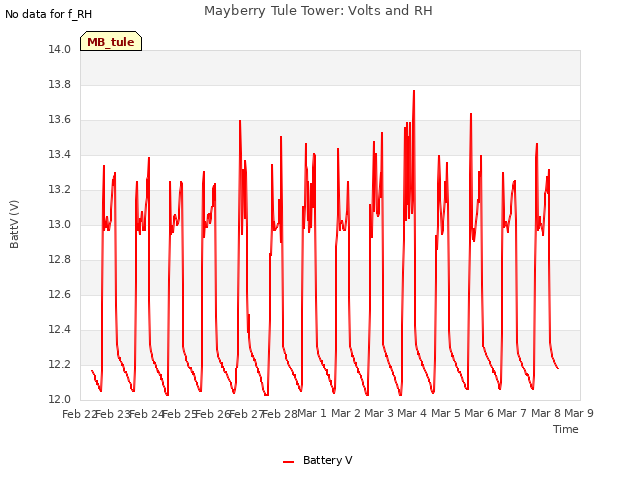
Task: Click the Mar 8 x-axis date label
Action: click(x=546, y=413)
